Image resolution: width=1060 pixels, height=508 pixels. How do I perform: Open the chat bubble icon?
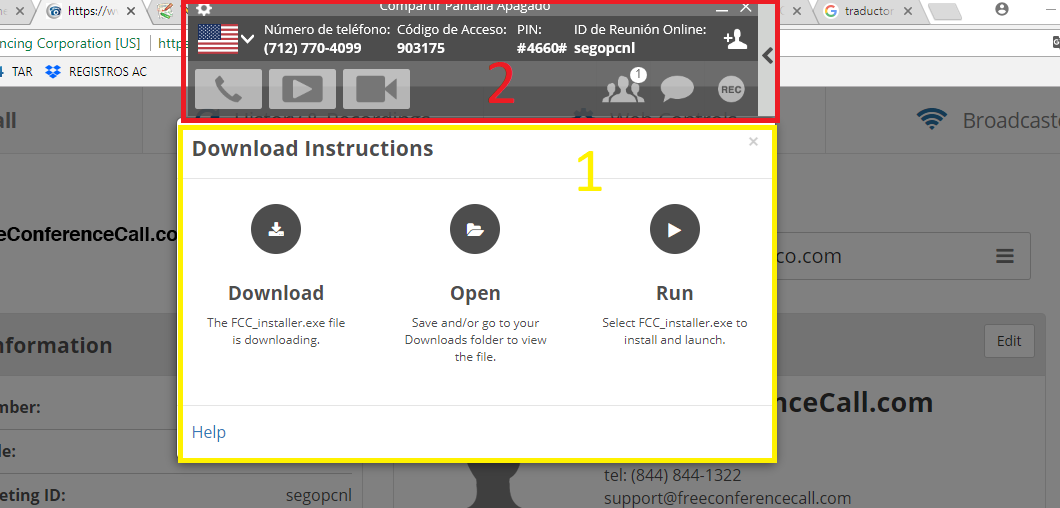click(677, 89)
